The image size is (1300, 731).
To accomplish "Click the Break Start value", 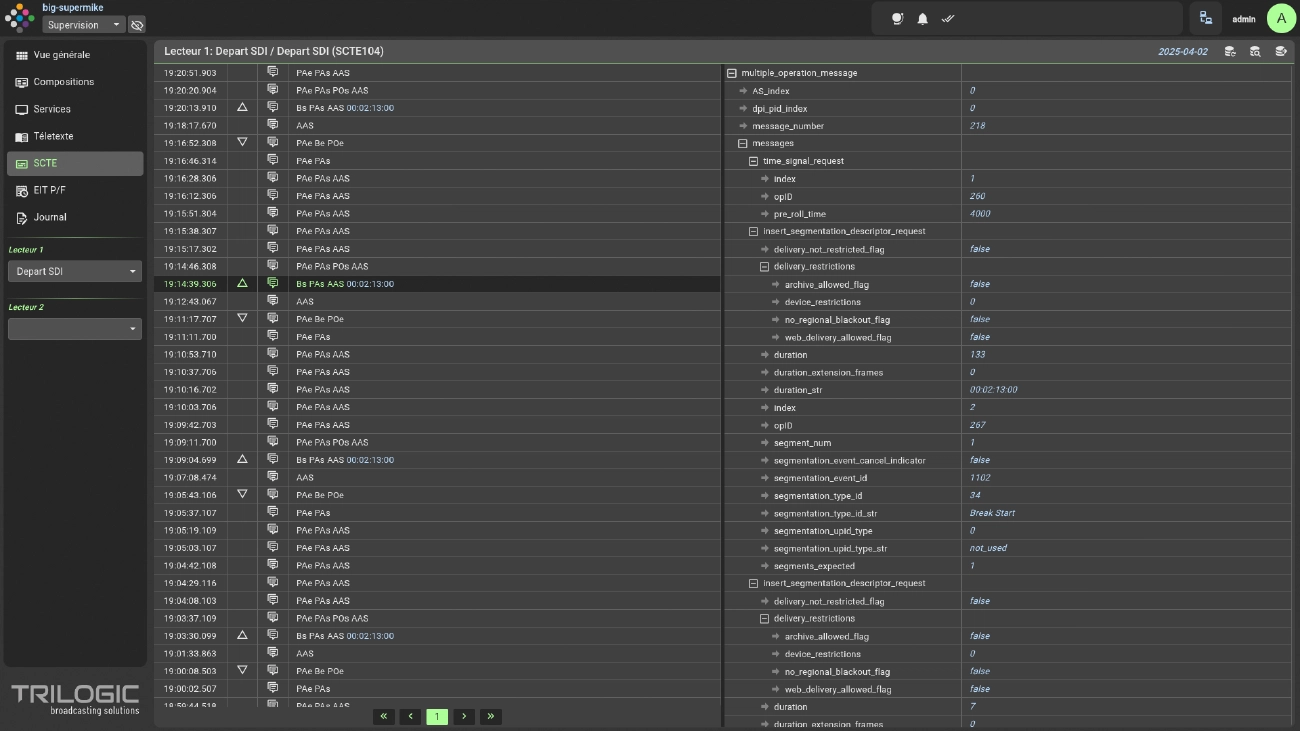I will click(992, 513).
